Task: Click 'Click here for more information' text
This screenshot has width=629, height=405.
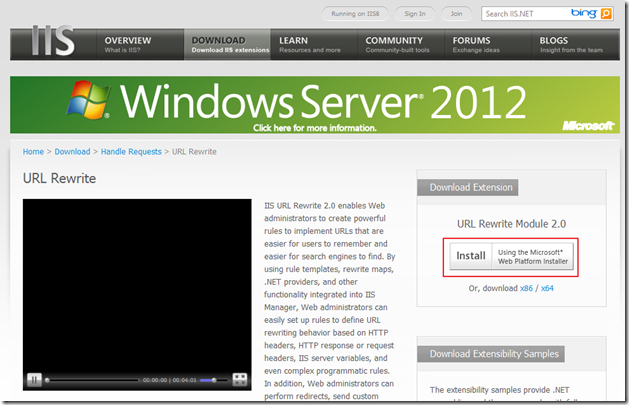Action: (315, 128)
